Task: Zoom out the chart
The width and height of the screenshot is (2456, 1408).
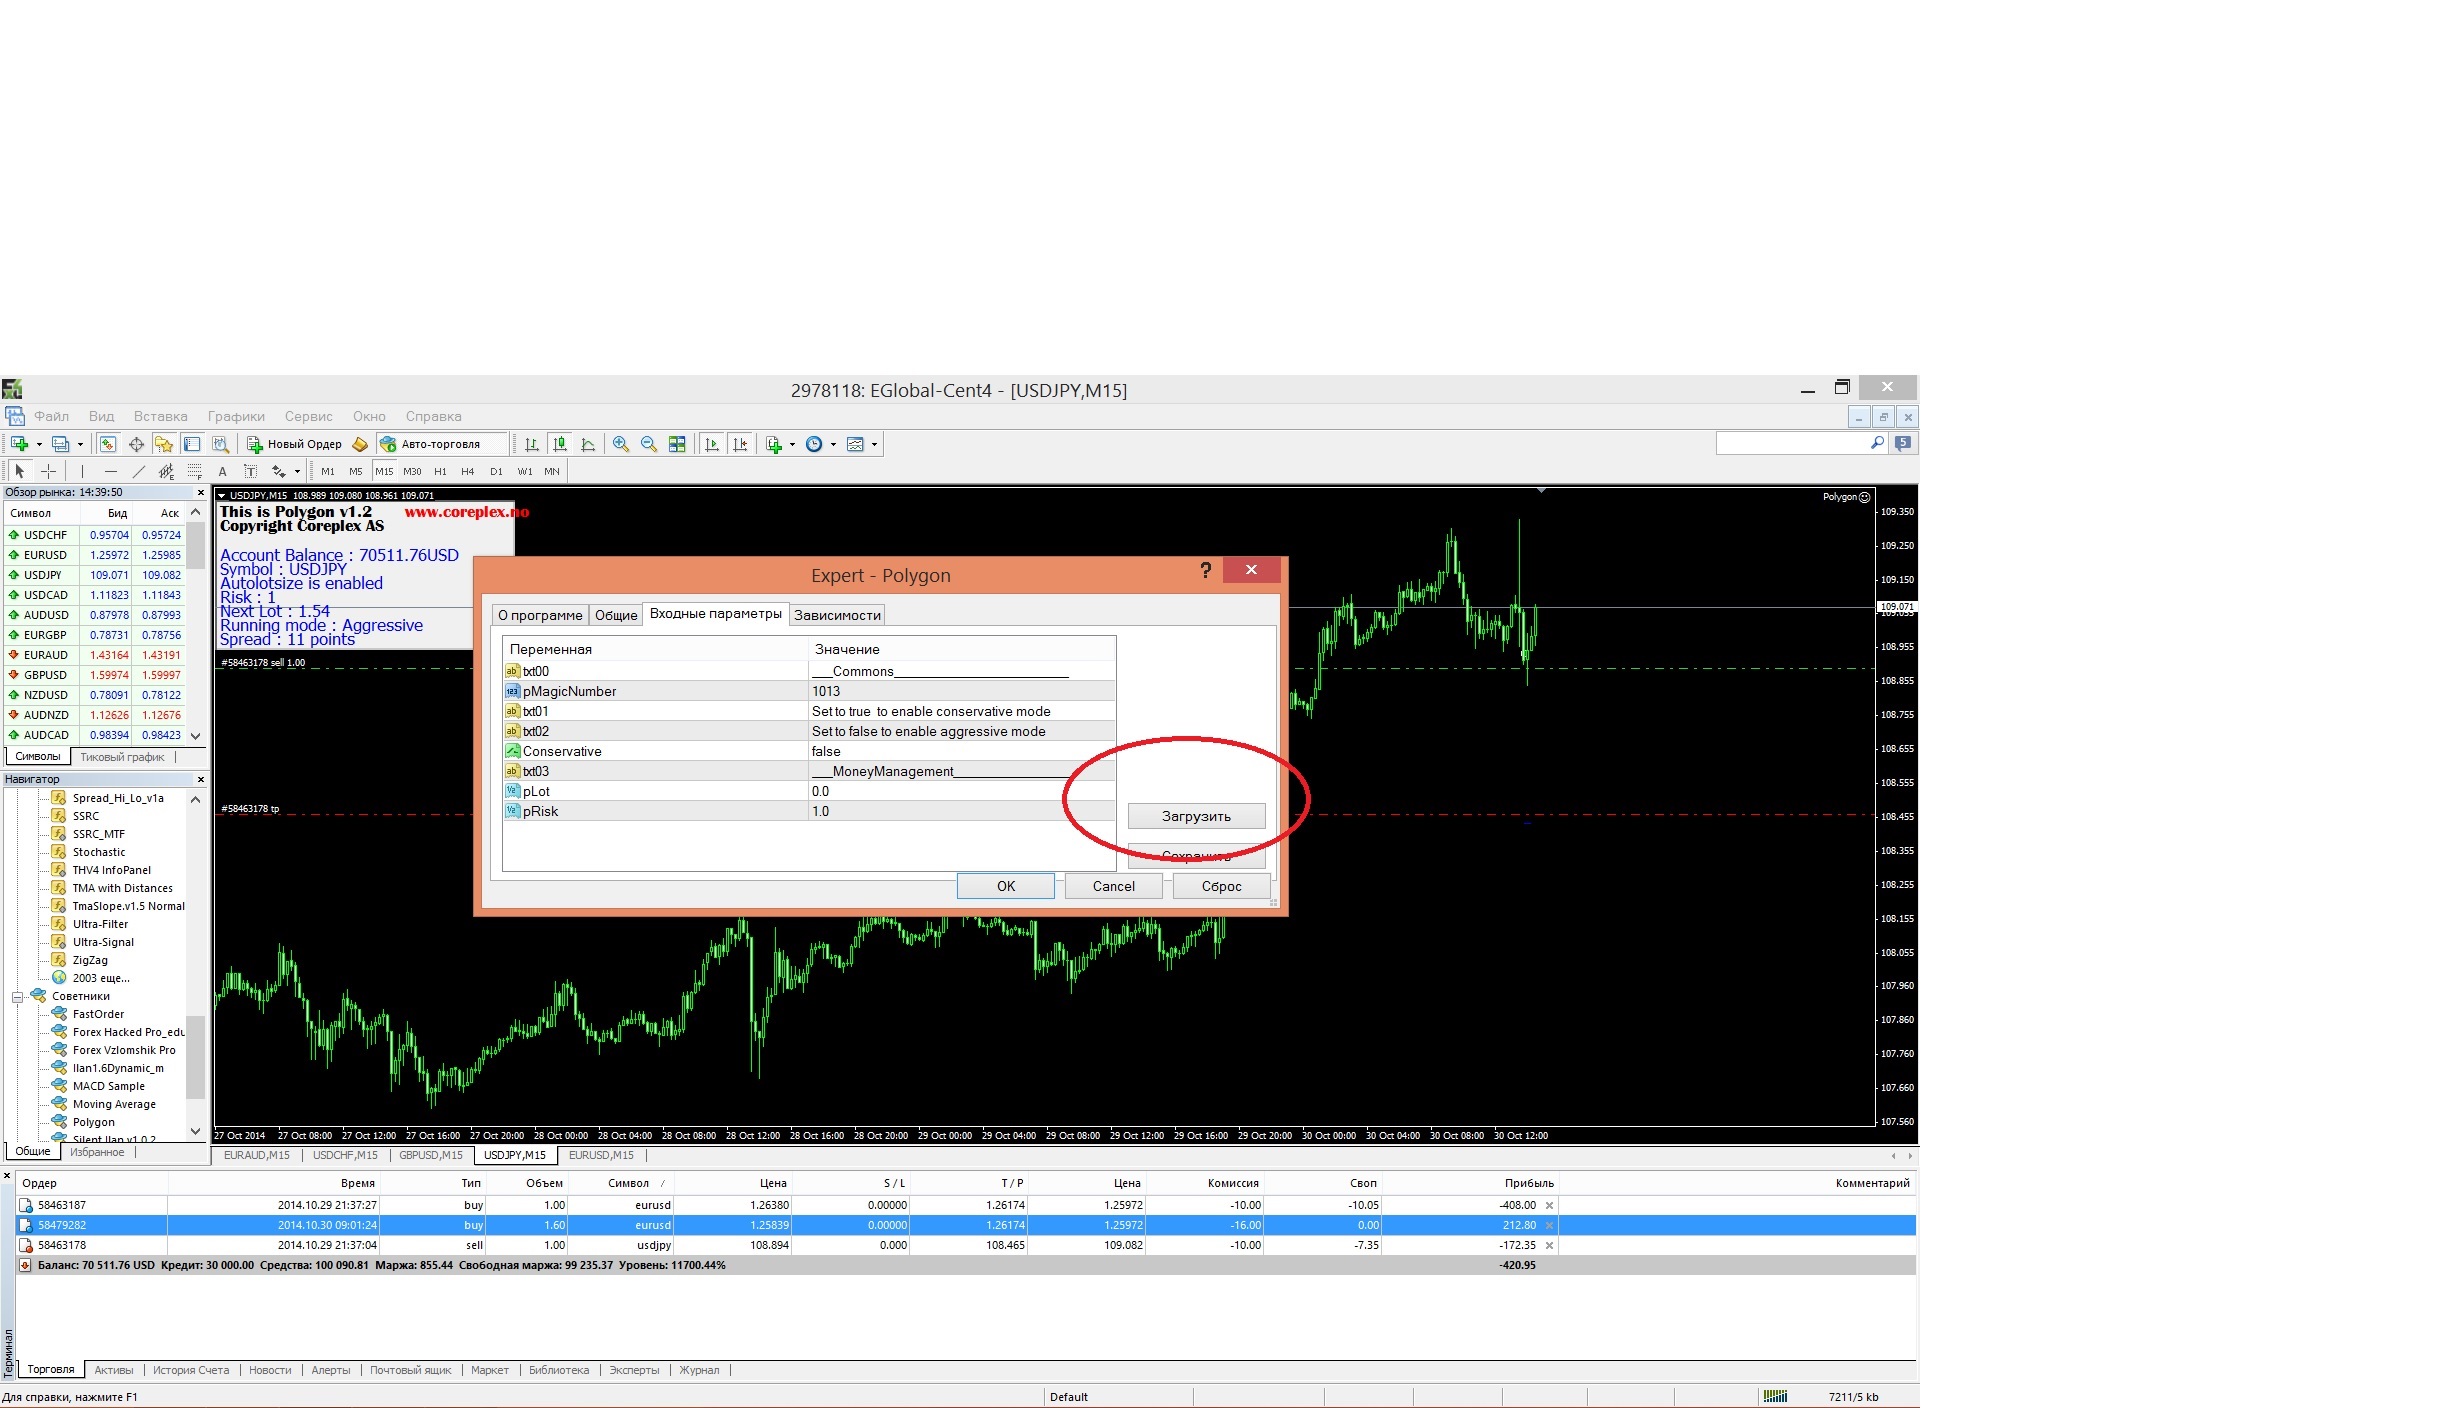Action: 649,444
